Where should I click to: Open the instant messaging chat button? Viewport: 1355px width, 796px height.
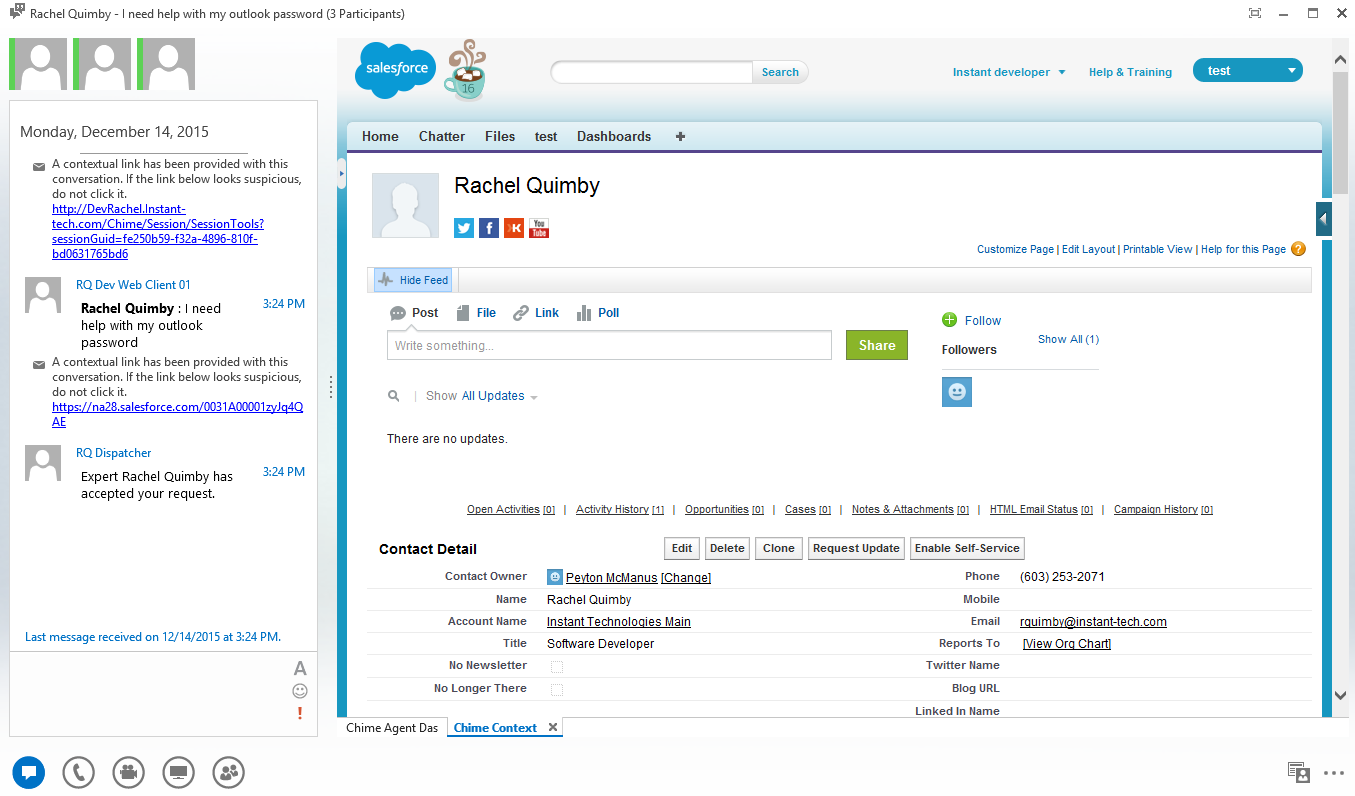coord(28,772)
